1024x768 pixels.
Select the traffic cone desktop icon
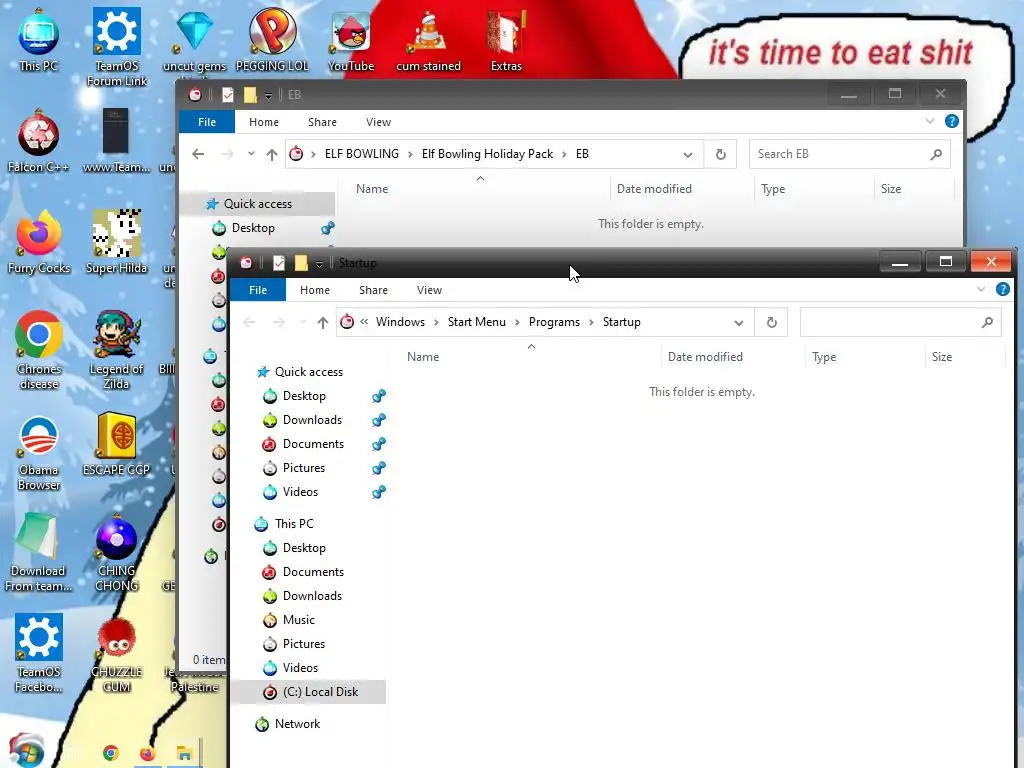(x=428, y=40)
